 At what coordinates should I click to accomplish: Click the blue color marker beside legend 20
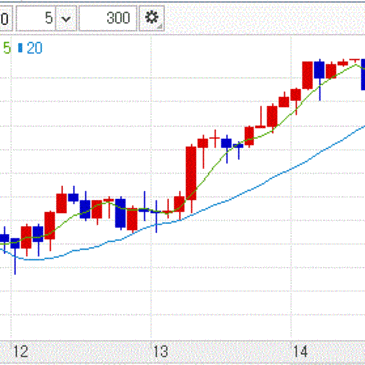point(20,48)
